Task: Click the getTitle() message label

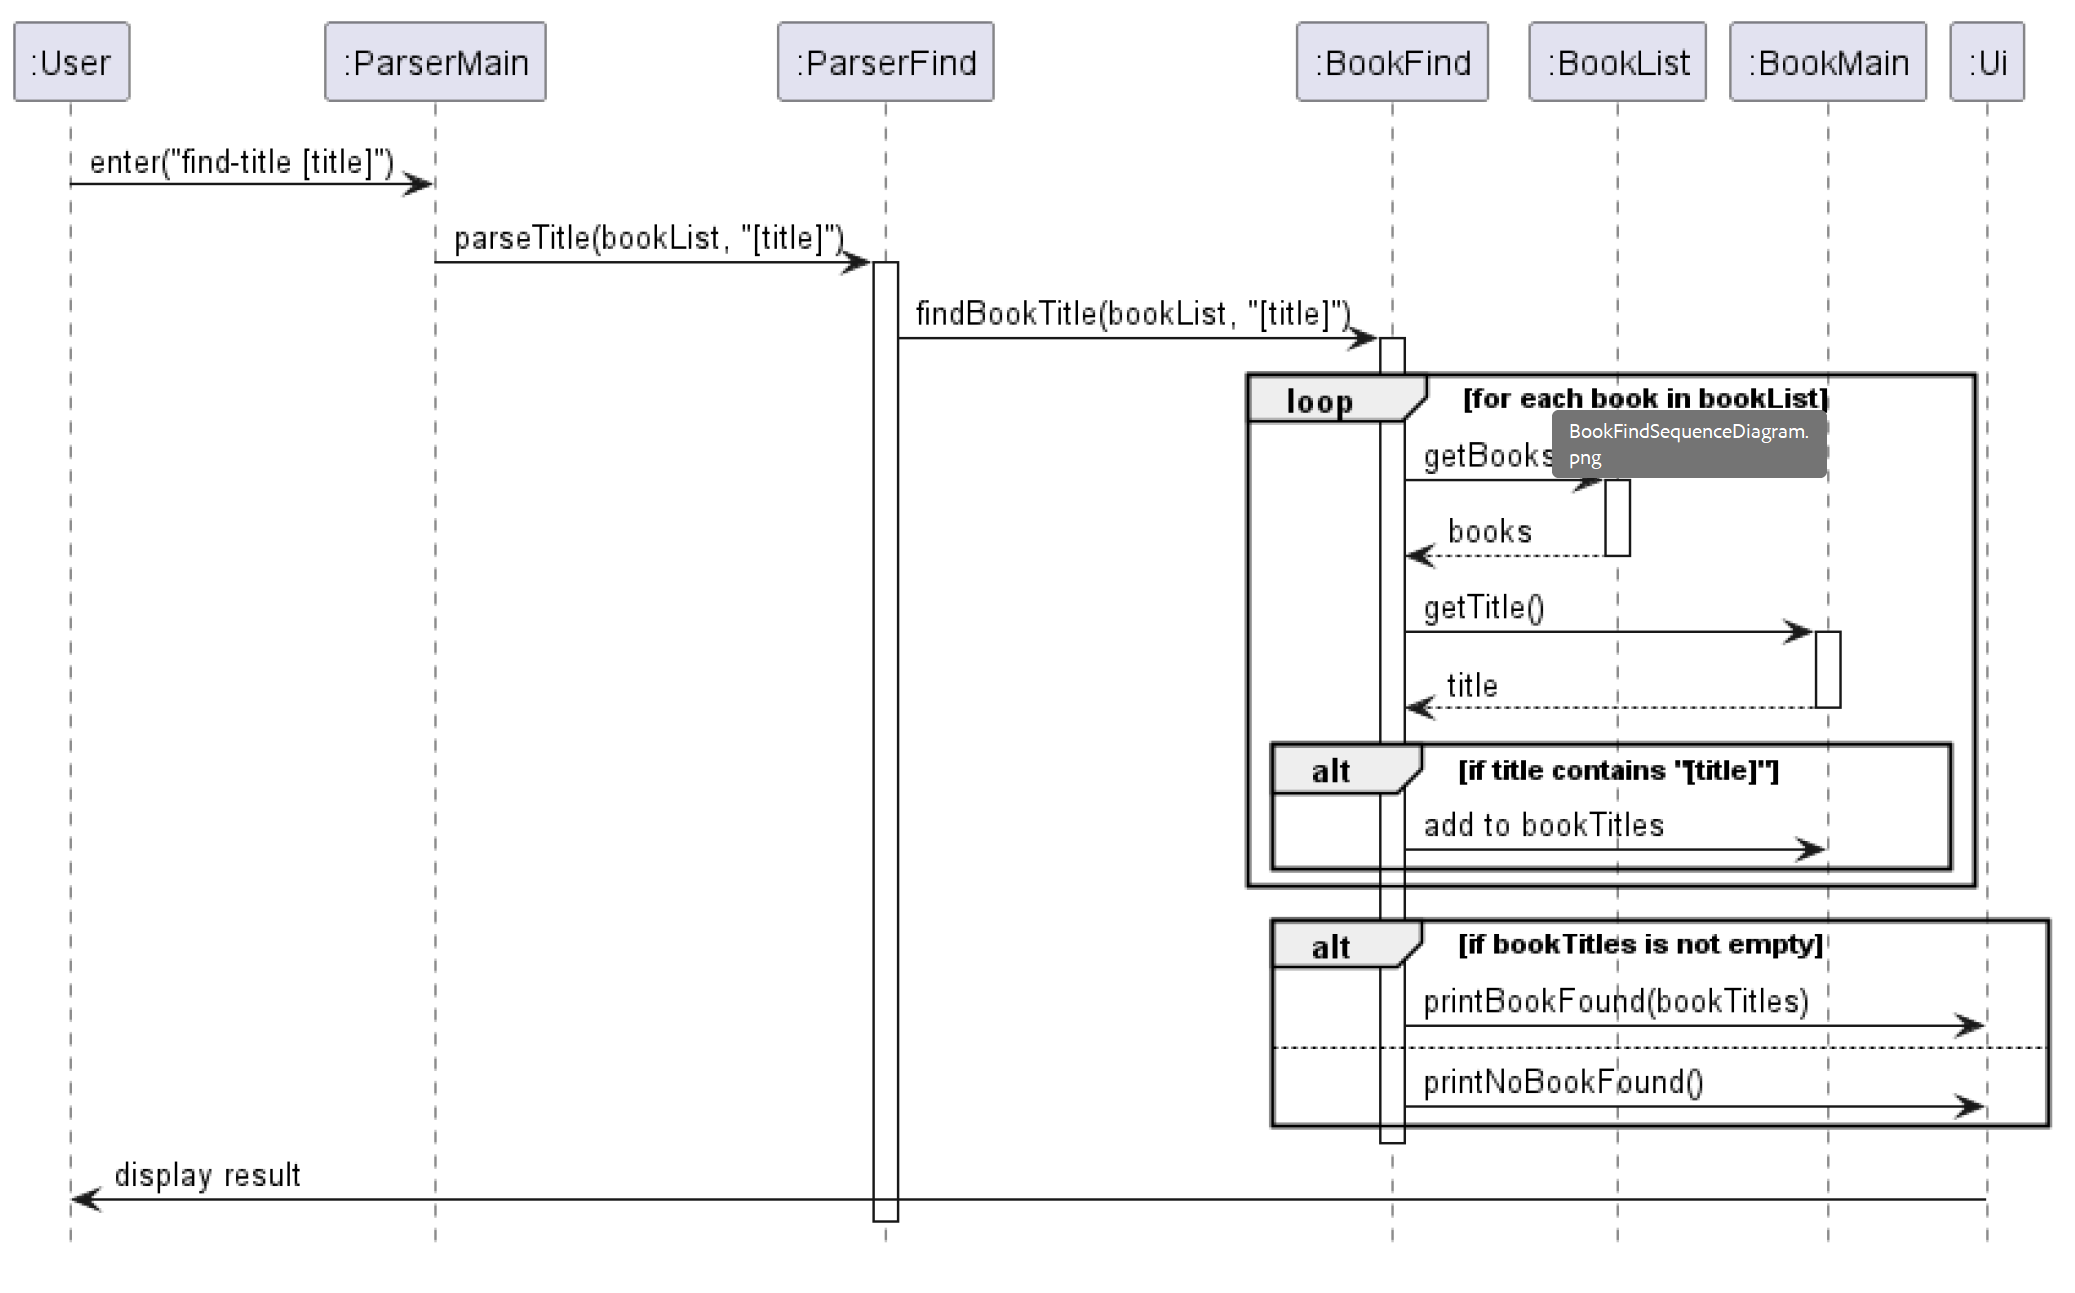Action: click(1483, 607)
